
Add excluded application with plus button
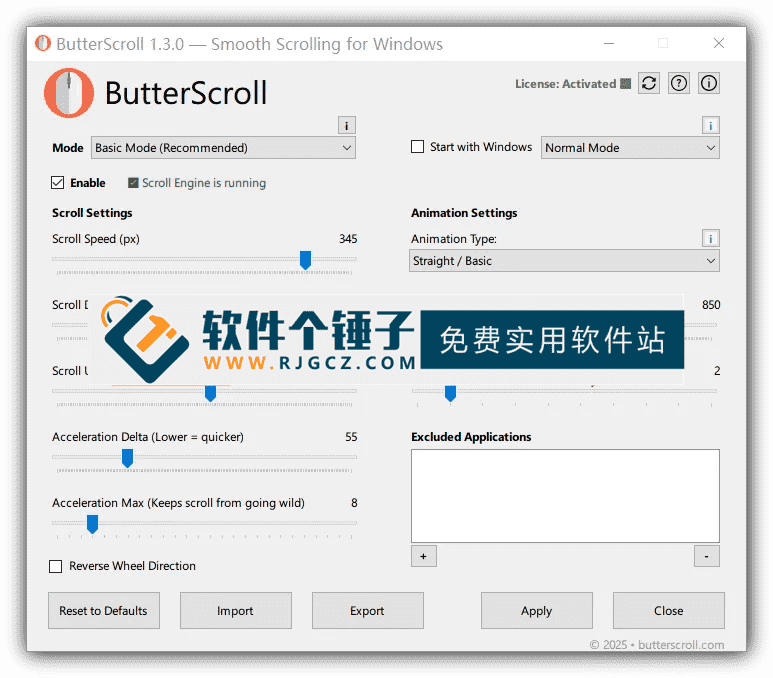pyautogui.click(x=423, y=556)
